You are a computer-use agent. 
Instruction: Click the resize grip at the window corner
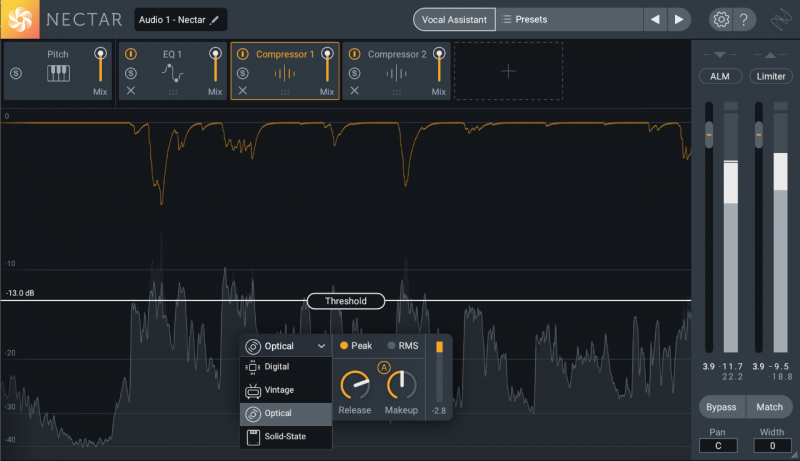794,455
